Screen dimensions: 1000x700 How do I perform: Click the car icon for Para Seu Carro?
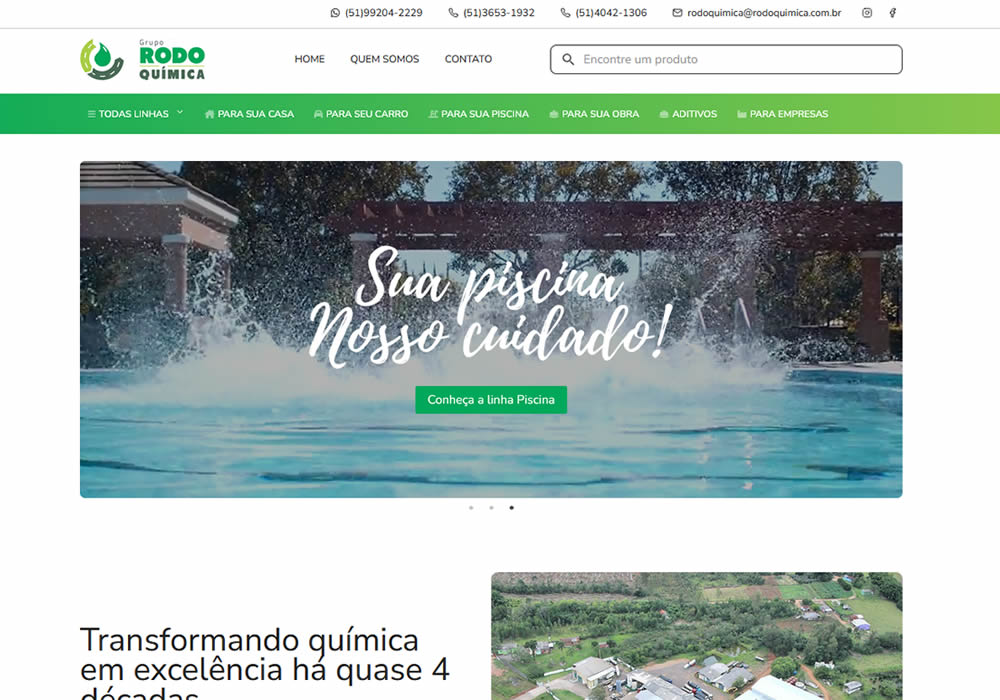coord(318,114)
